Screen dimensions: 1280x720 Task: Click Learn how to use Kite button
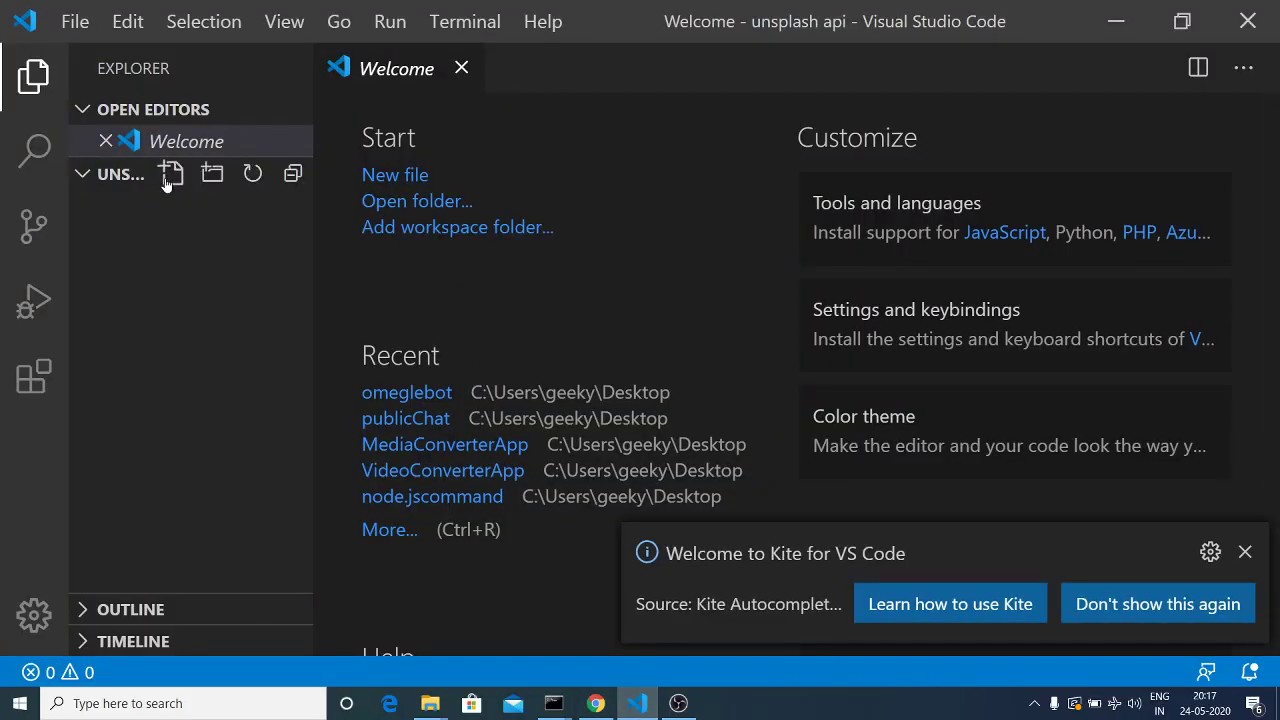[x=950, y=604]
